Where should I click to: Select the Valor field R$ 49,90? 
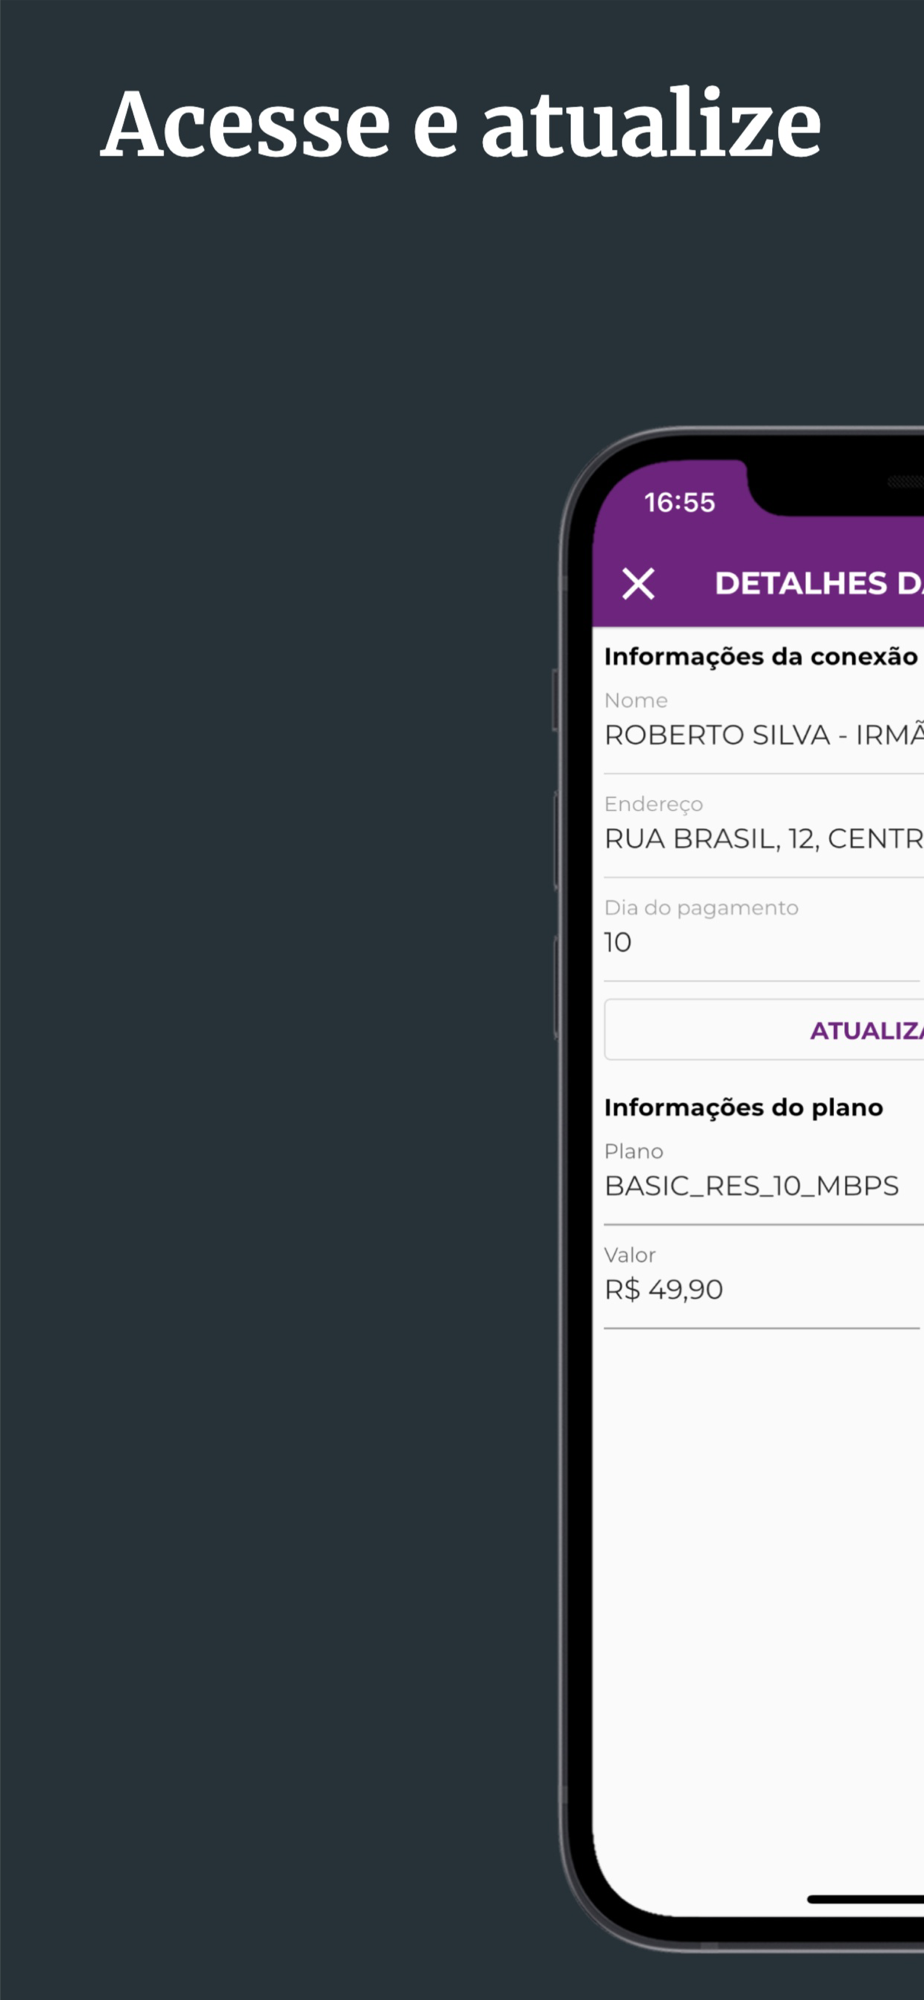point(664,1290)
